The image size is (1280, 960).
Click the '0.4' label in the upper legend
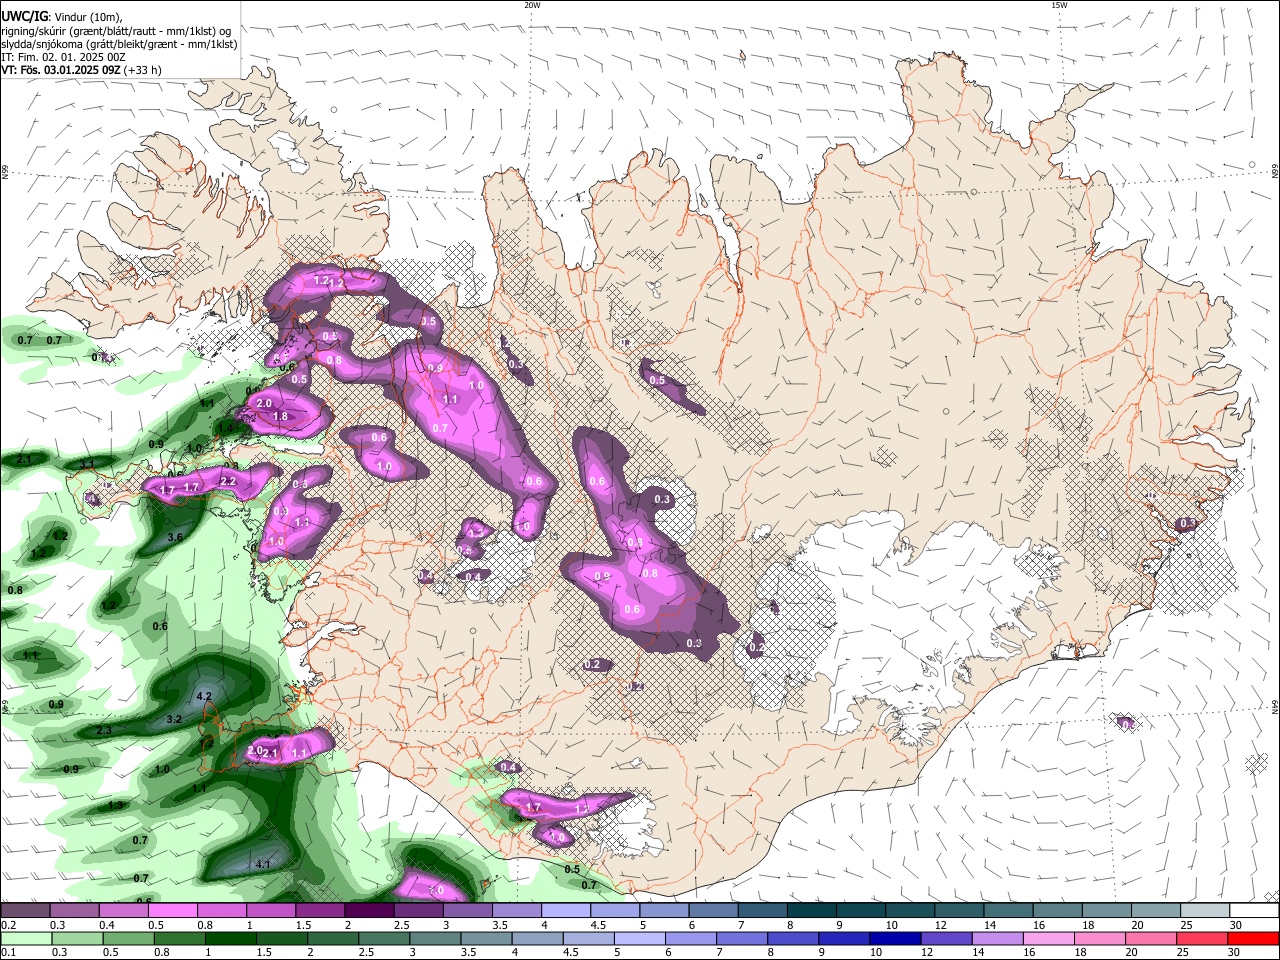point(106,925)
